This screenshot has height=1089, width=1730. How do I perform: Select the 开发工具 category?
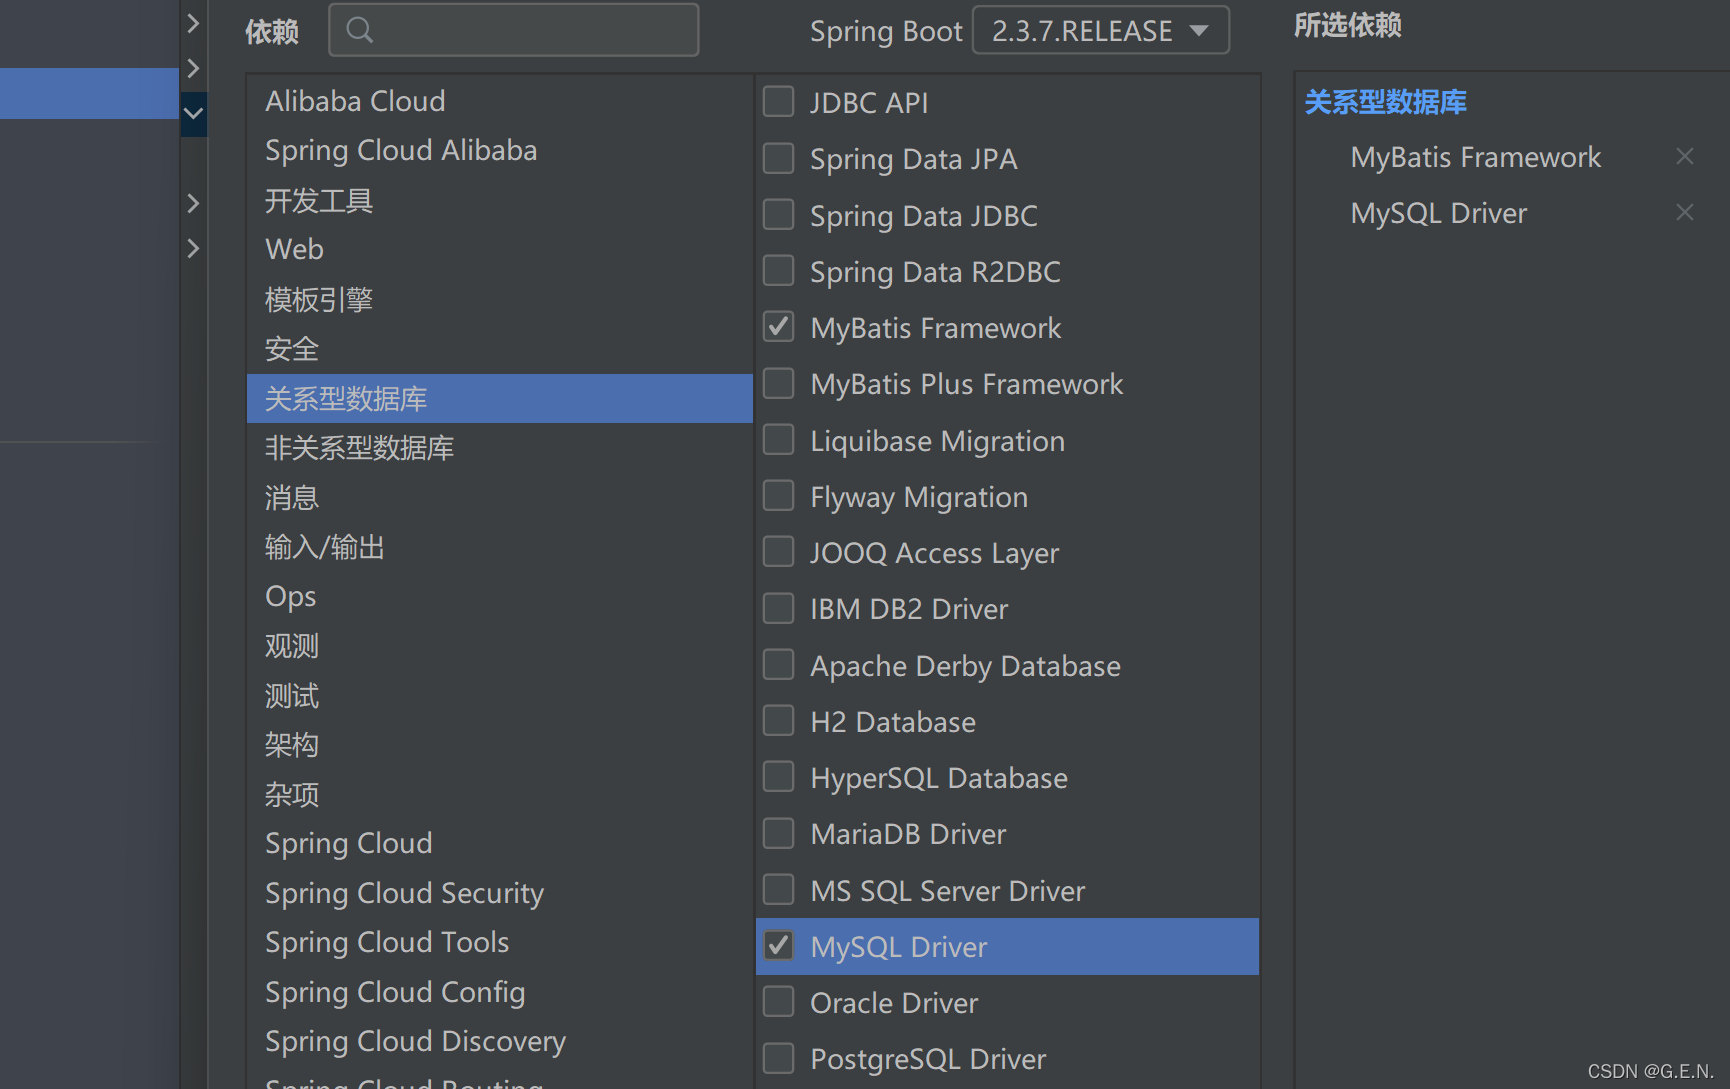pyautogui.click(x=499, y=200)
